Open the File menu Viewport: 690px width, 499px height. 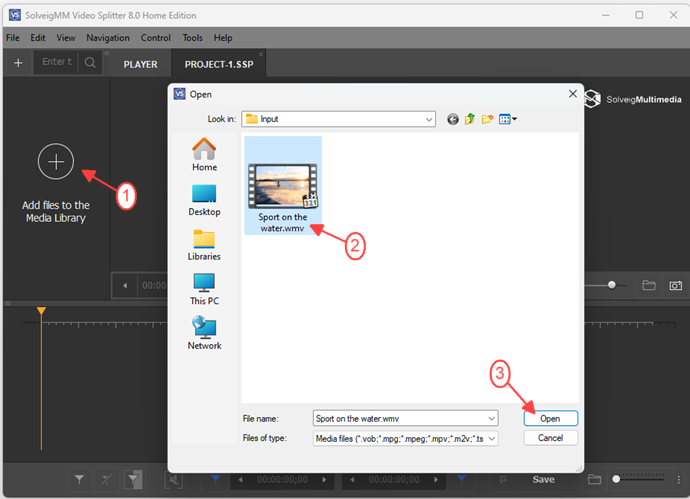(13, 38)
